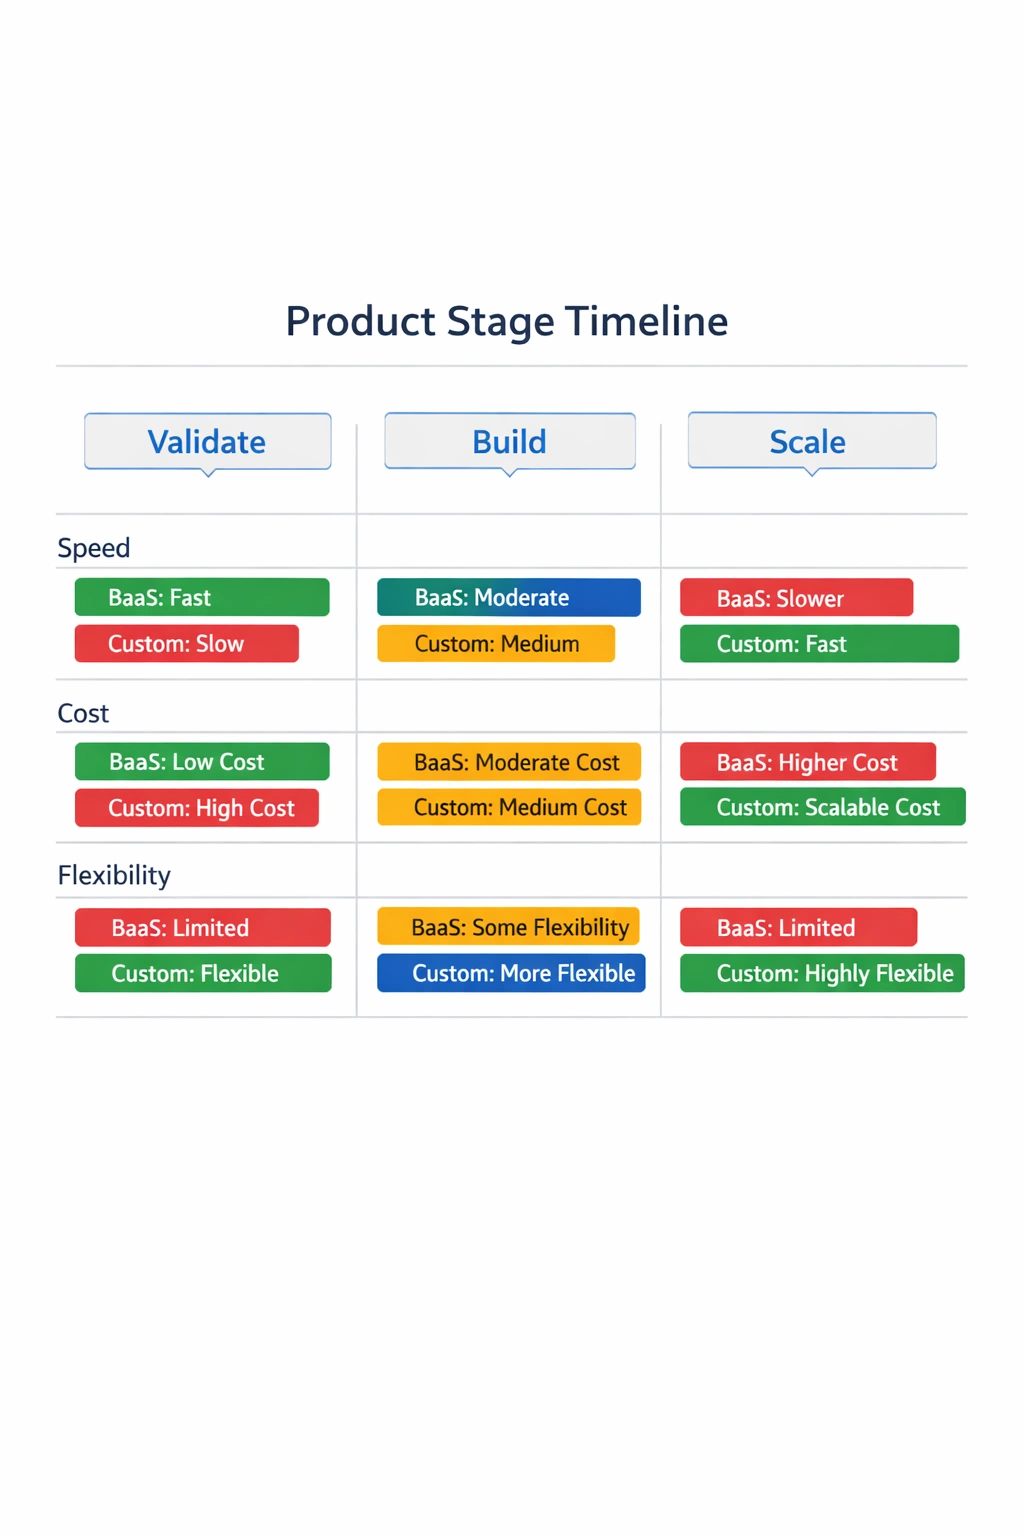Click the green BaaS: Fast tag
The image size is (1024, 1536).
click(x=201, y=597)
